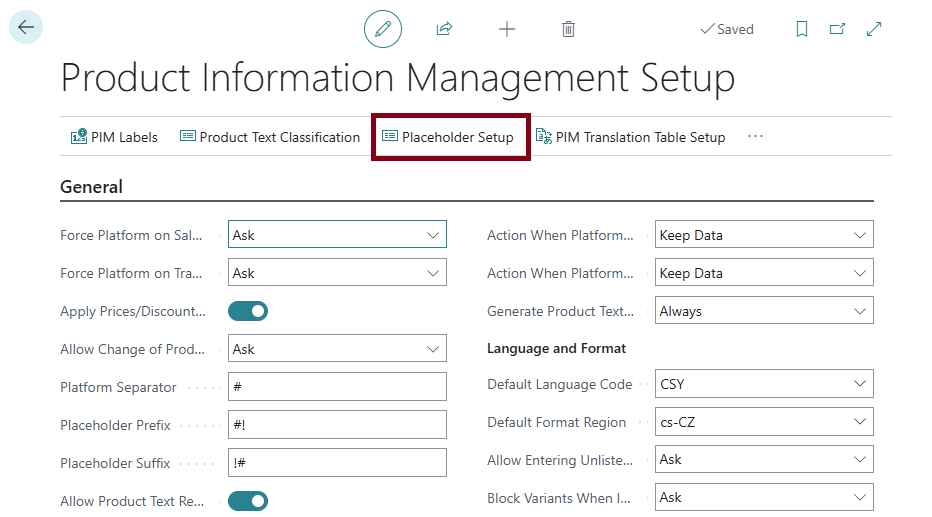Click the Platform Separator field
The height and width of the screenshot is (517, 932).
pos(337,387)
